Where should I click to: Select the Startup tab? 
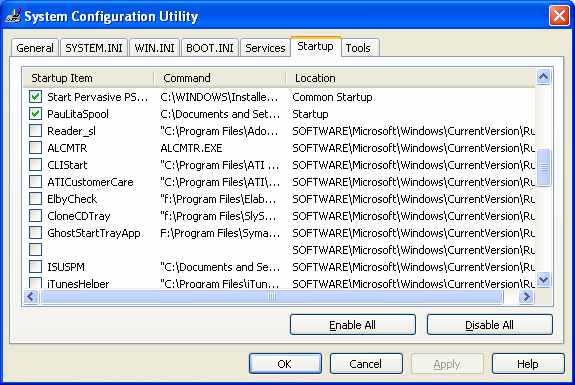315,47
